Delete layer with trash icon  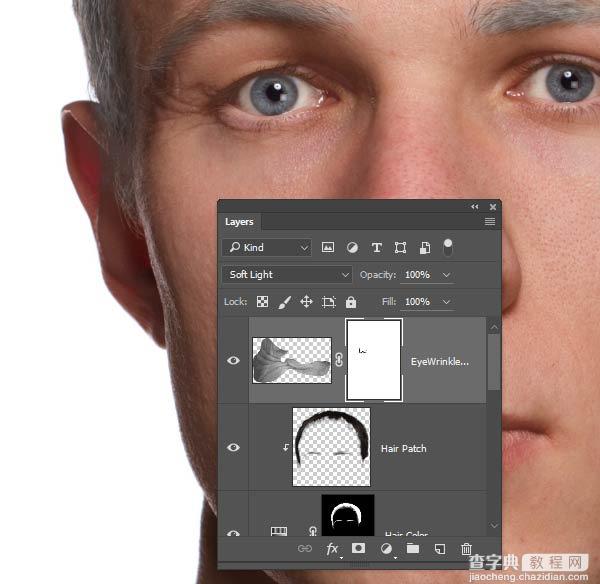(466, 549)
